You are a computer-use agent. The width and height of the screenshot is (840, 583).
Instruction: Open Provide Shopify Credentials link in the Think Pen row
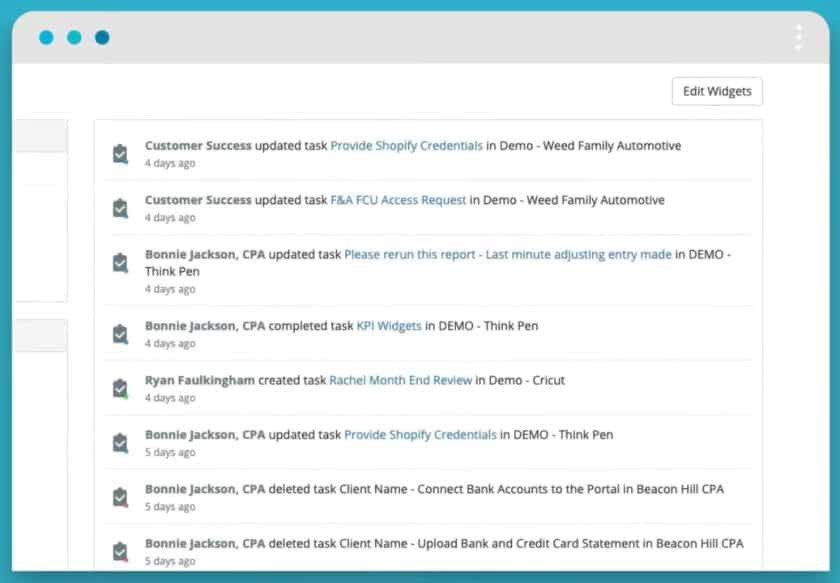[x=420, y=435]
